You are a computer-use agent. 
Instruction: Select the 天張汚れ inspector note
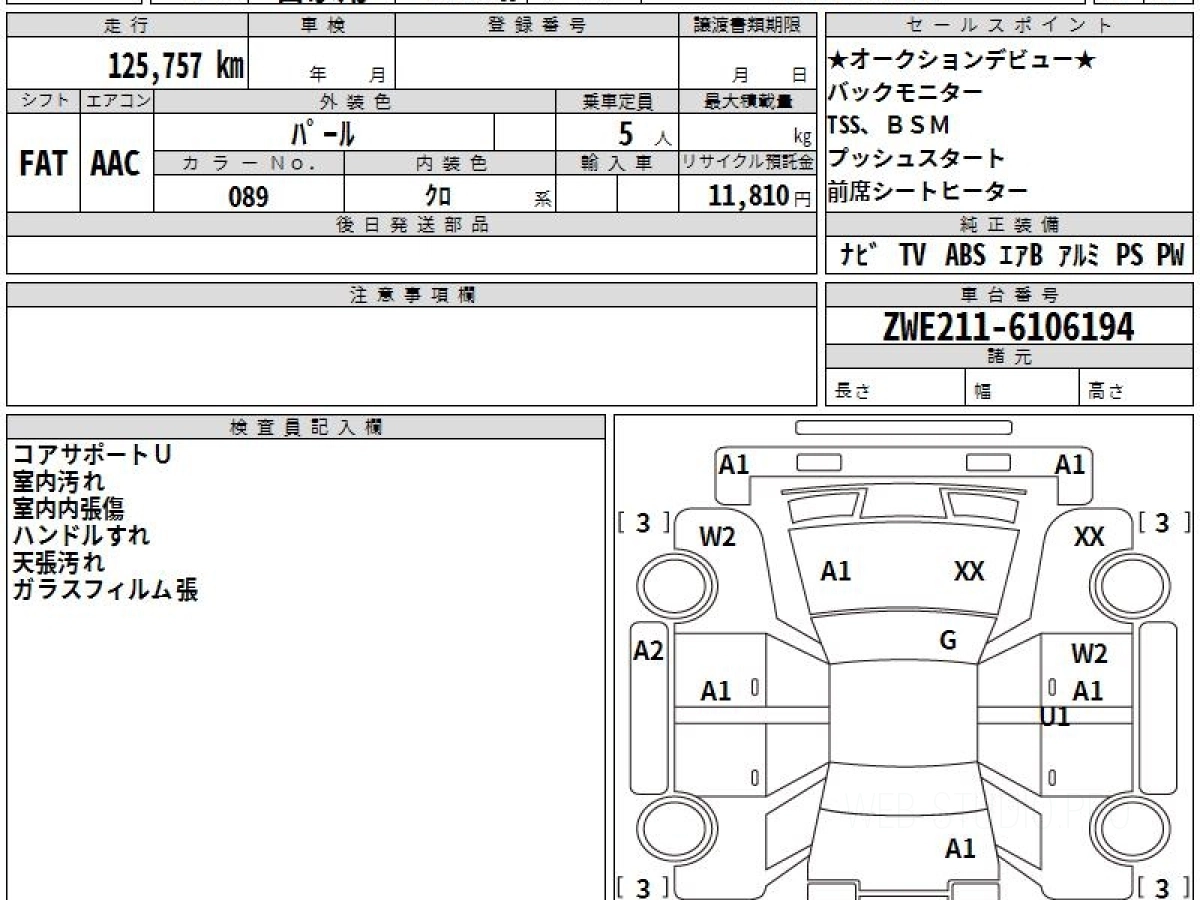[58, 563]
